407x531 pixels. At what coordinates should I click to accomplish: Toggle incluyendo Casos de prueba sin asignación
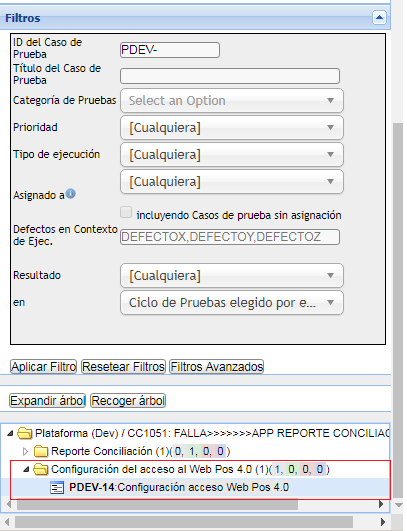126,212
